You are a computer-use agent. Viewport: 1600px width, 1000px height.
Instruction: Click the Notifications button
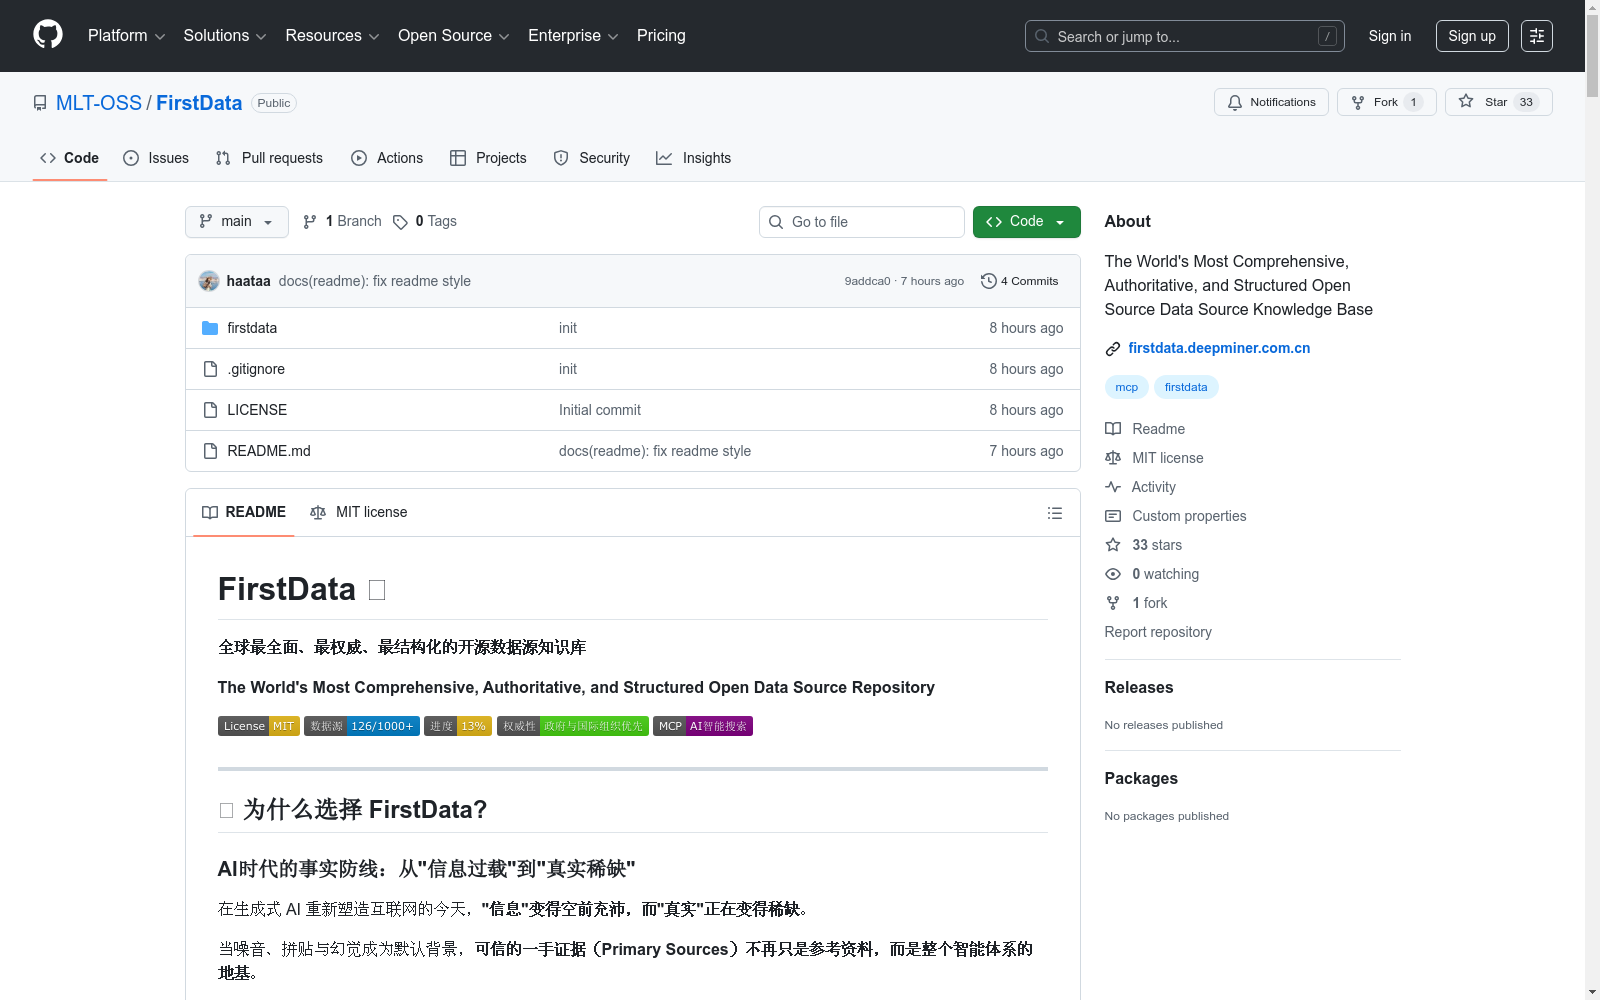[x=1271, y=102]
